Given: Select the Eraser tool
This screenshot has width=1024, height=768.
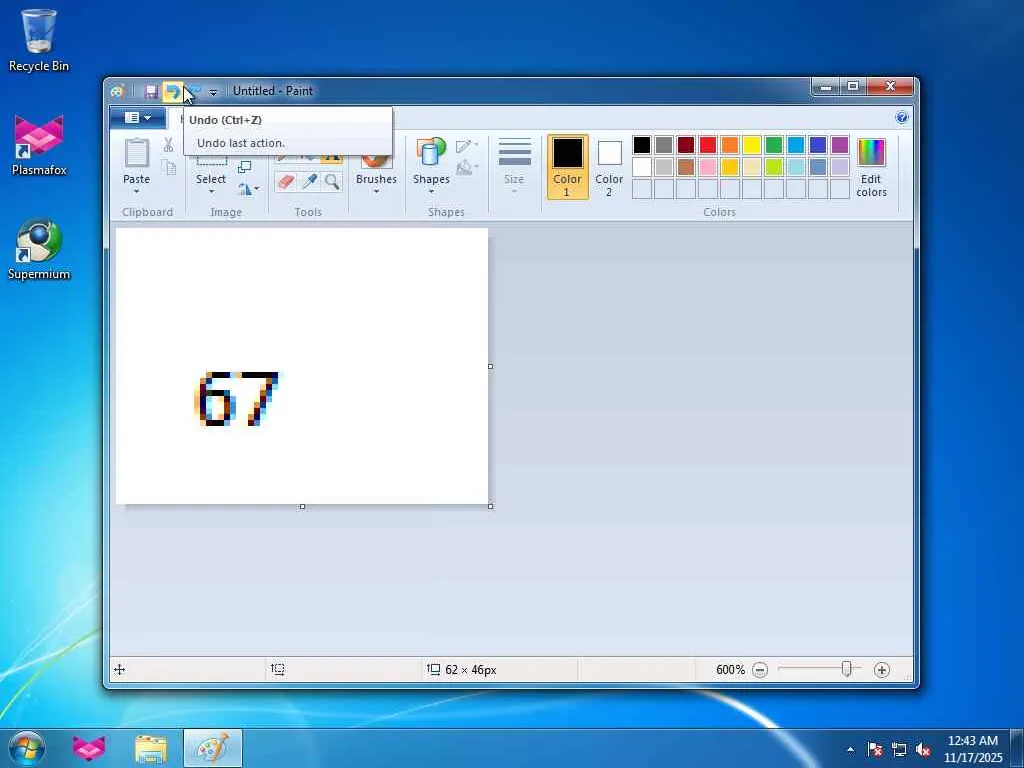Looking at the screenshot, I should [285, 182].
